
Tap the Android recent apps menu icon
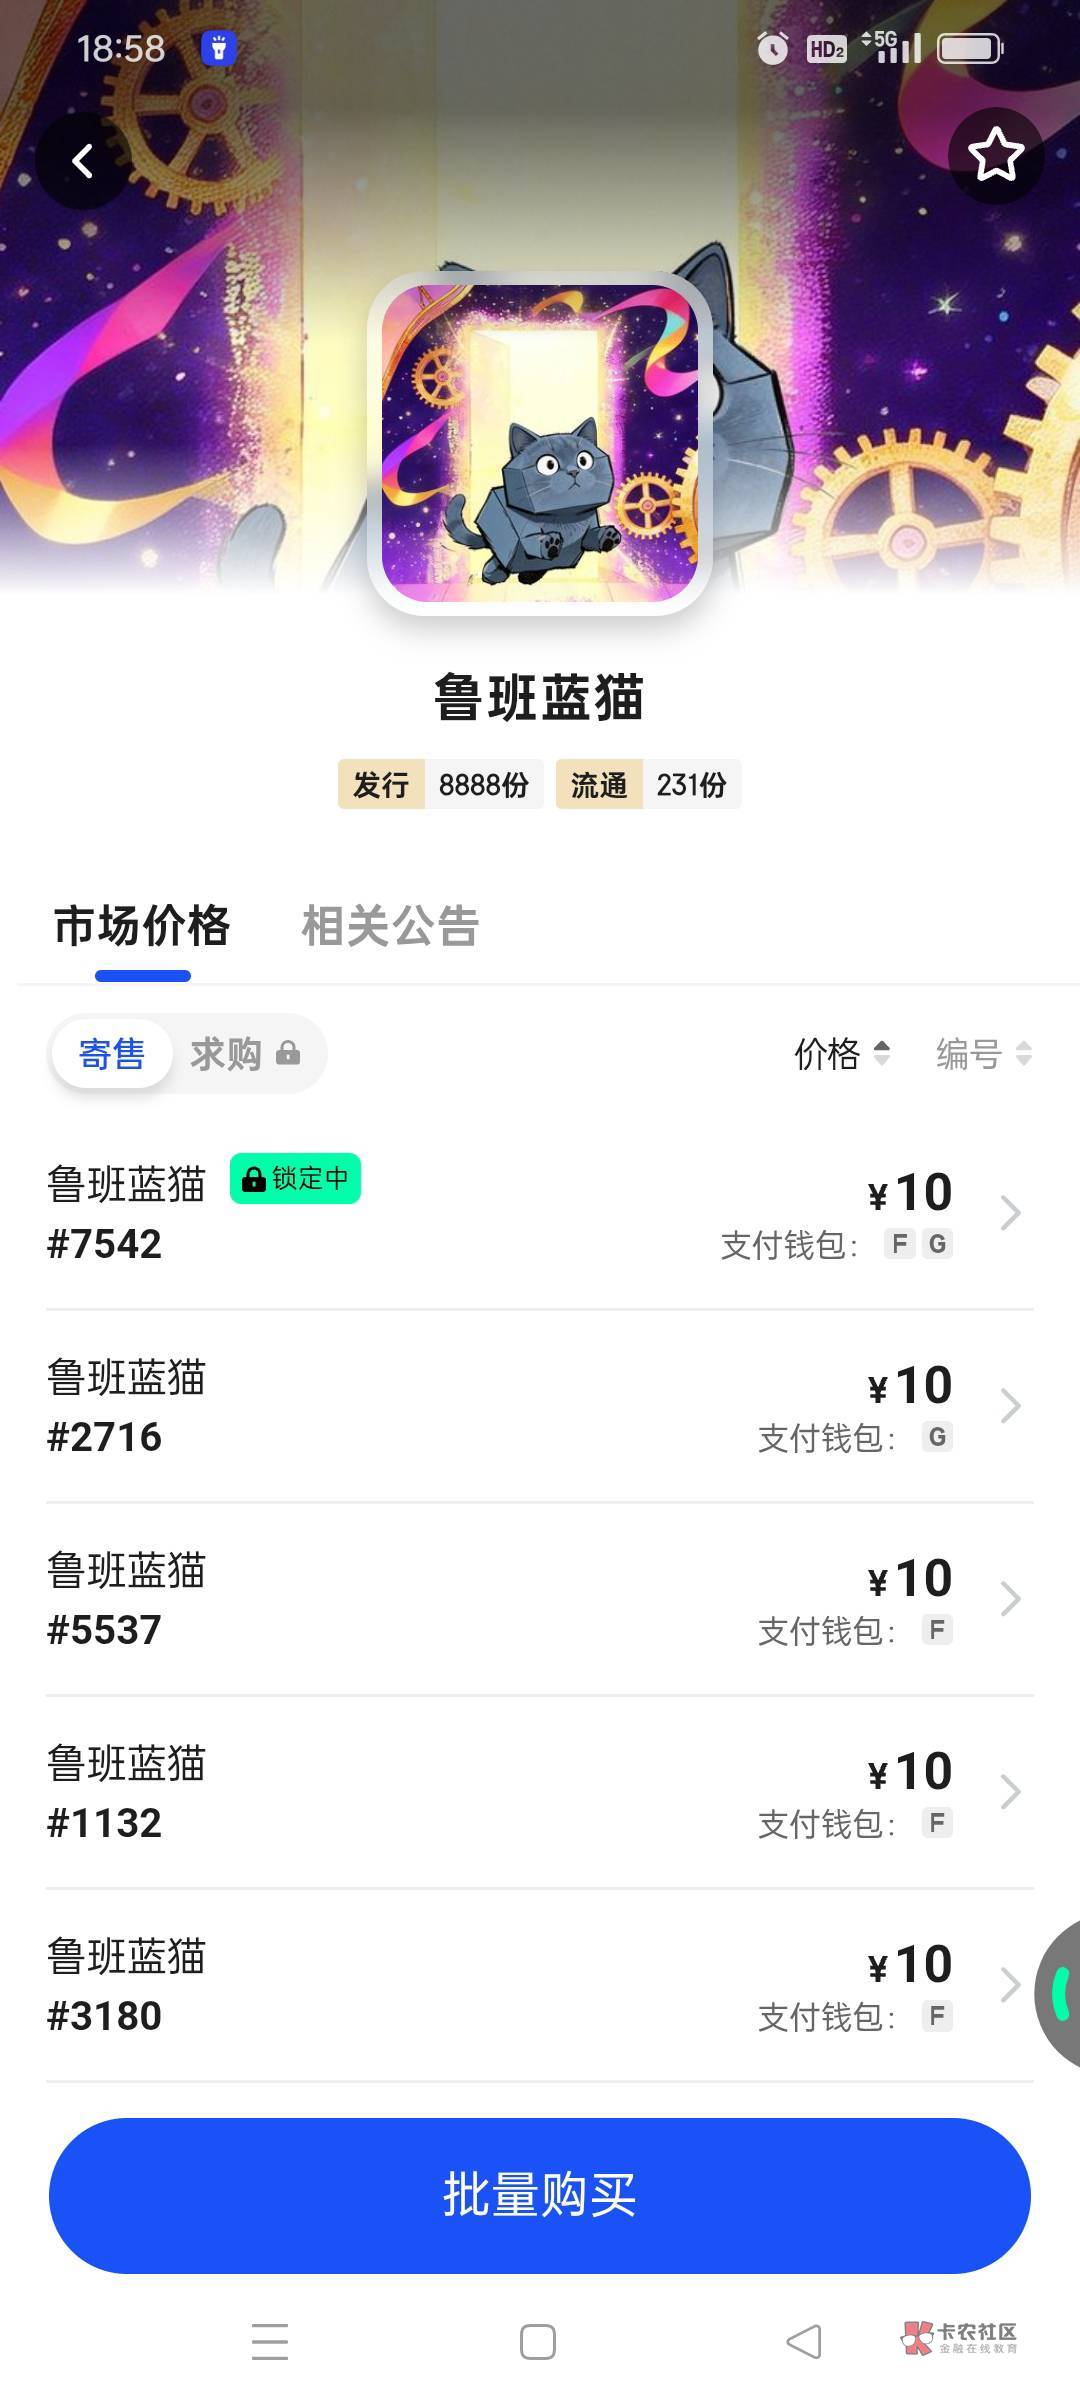270,2342
